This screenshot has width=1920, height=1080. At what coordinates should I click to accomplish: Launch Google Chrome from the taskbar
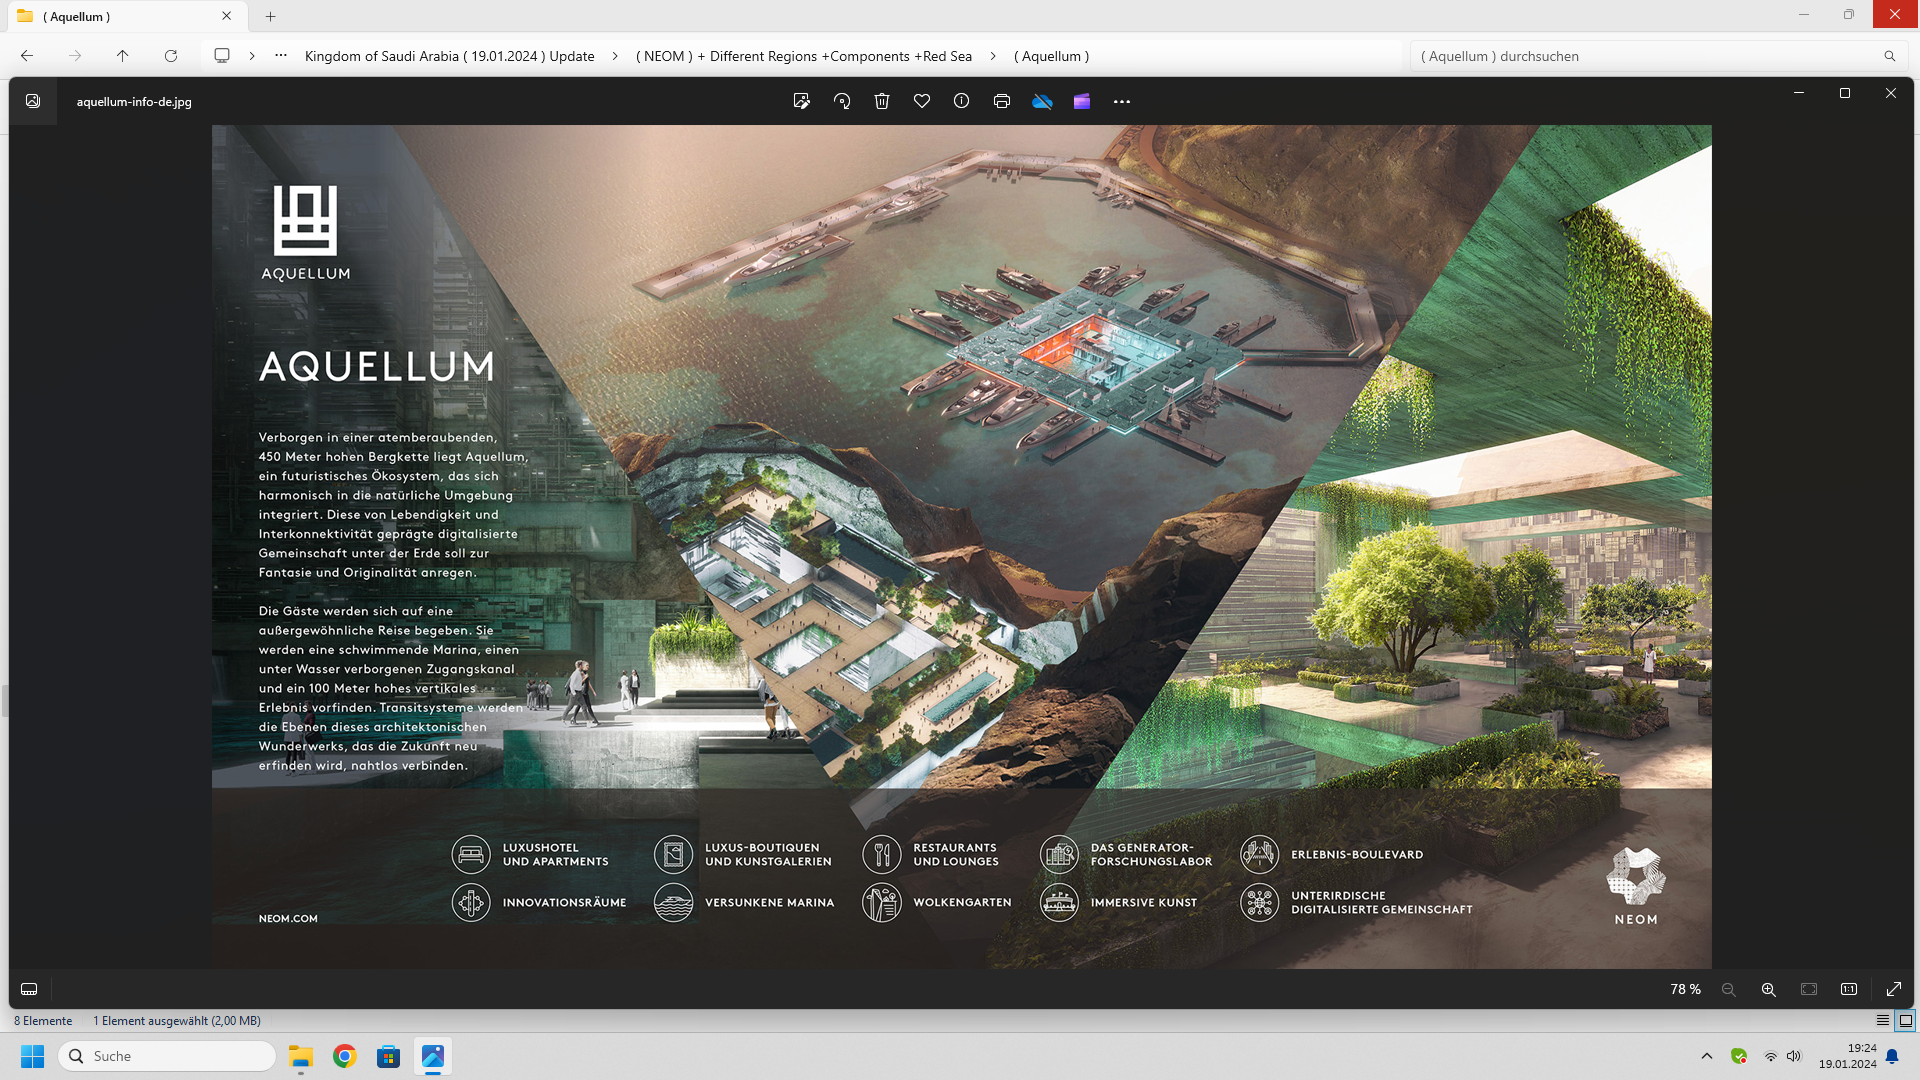point(345,1056)
